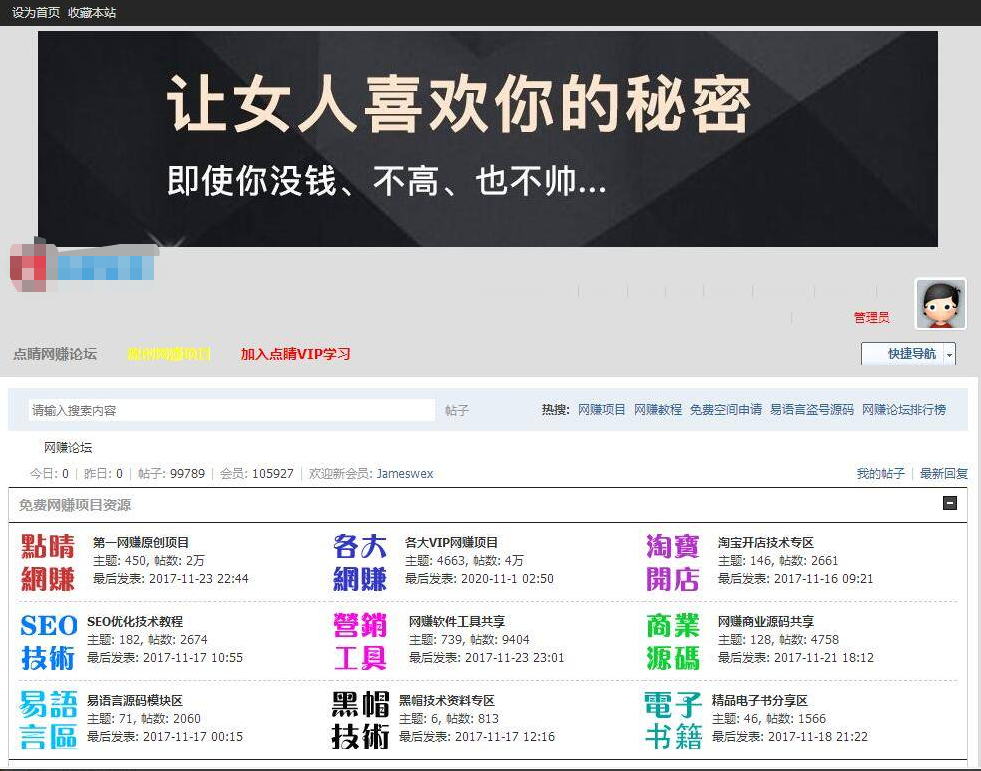
Task: Open the 黑帽技術 section icon
Action: [x=360, y=719]
